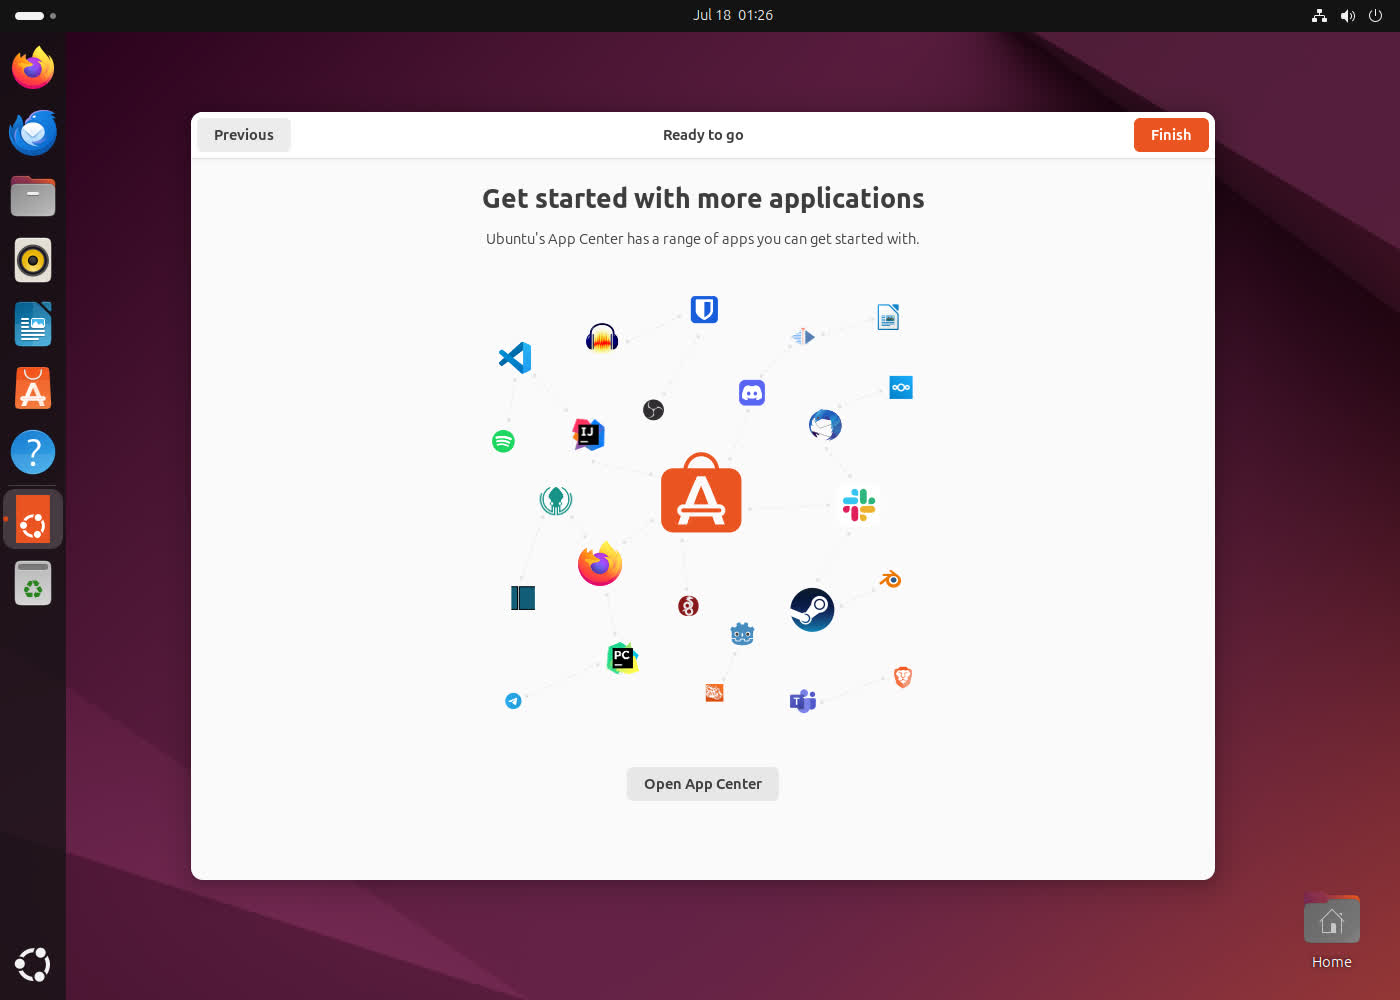Click the Visual Studio Code icon
Image resolution: width=1400 pixels, height=1000 pixels.
tap(515, 357)
